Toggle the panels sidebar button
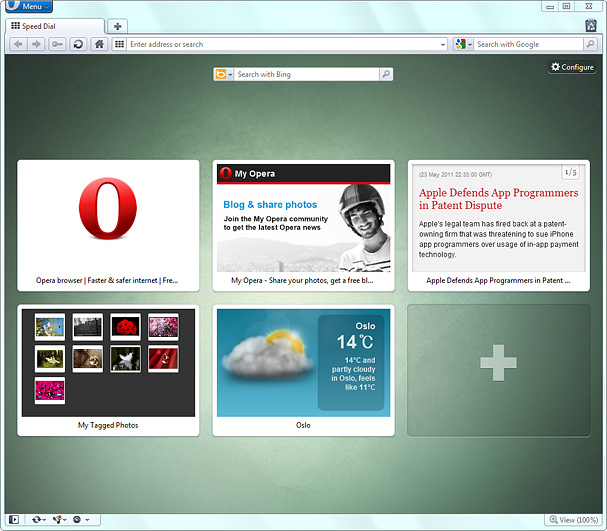The height and width of the screenshot is (531, 607). pos(14,520)
